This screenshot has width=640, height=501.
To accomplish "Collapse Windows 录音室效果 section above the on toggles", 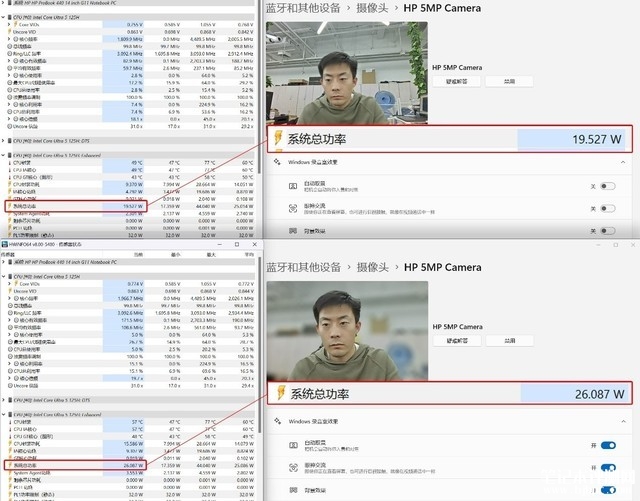I will [x=623, y=421].
